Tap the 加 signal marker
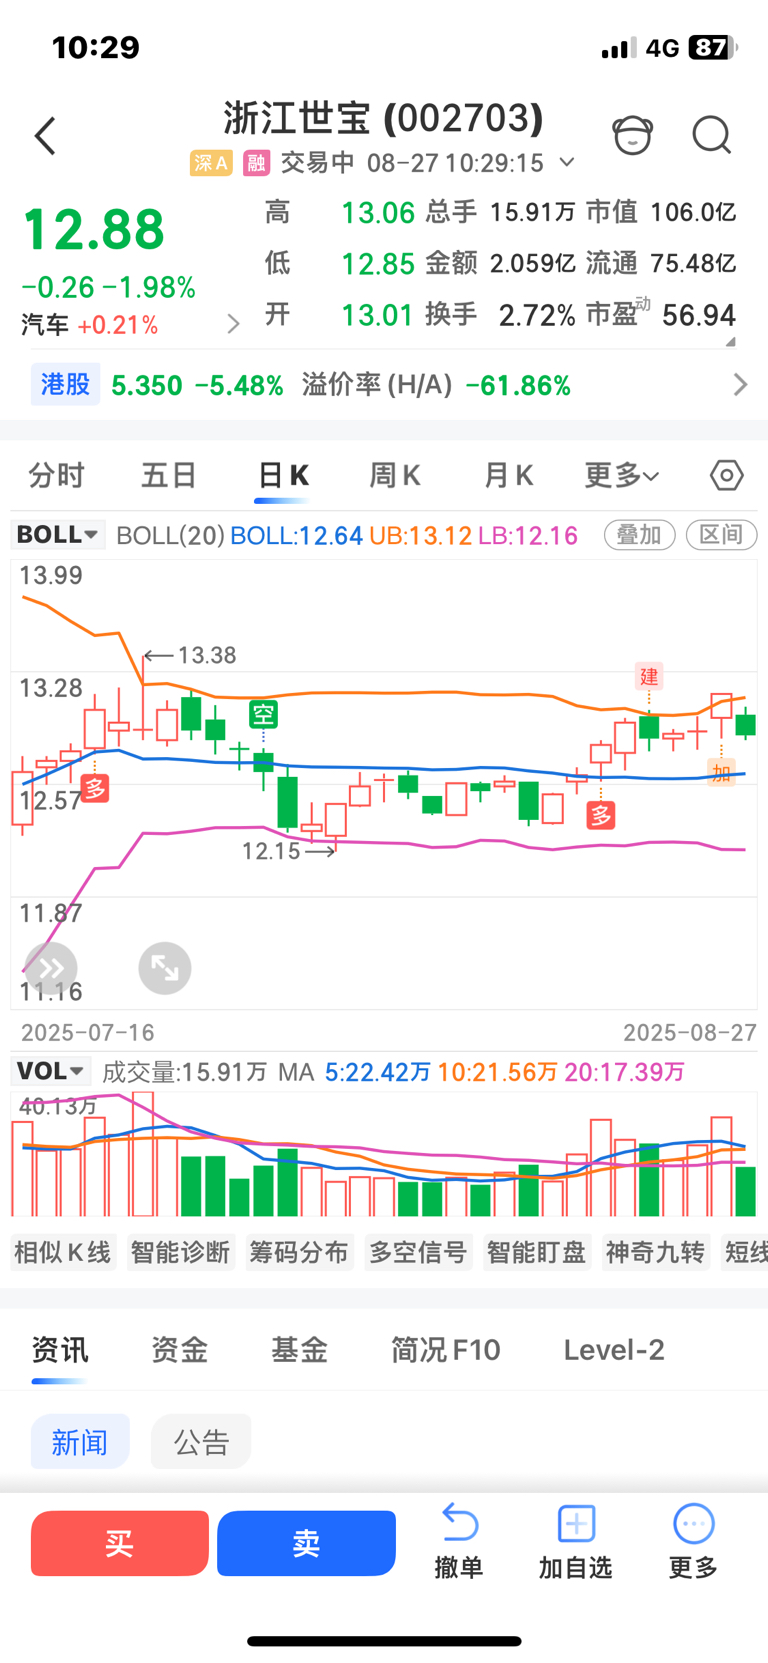 721,773
